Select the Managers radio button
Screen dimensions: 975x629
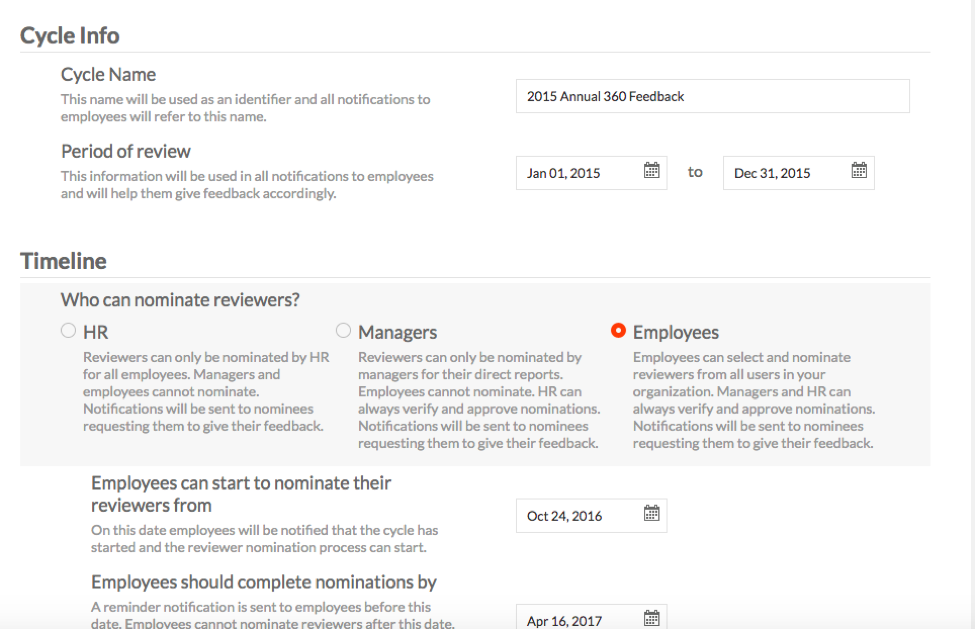(x=343, y=331)
